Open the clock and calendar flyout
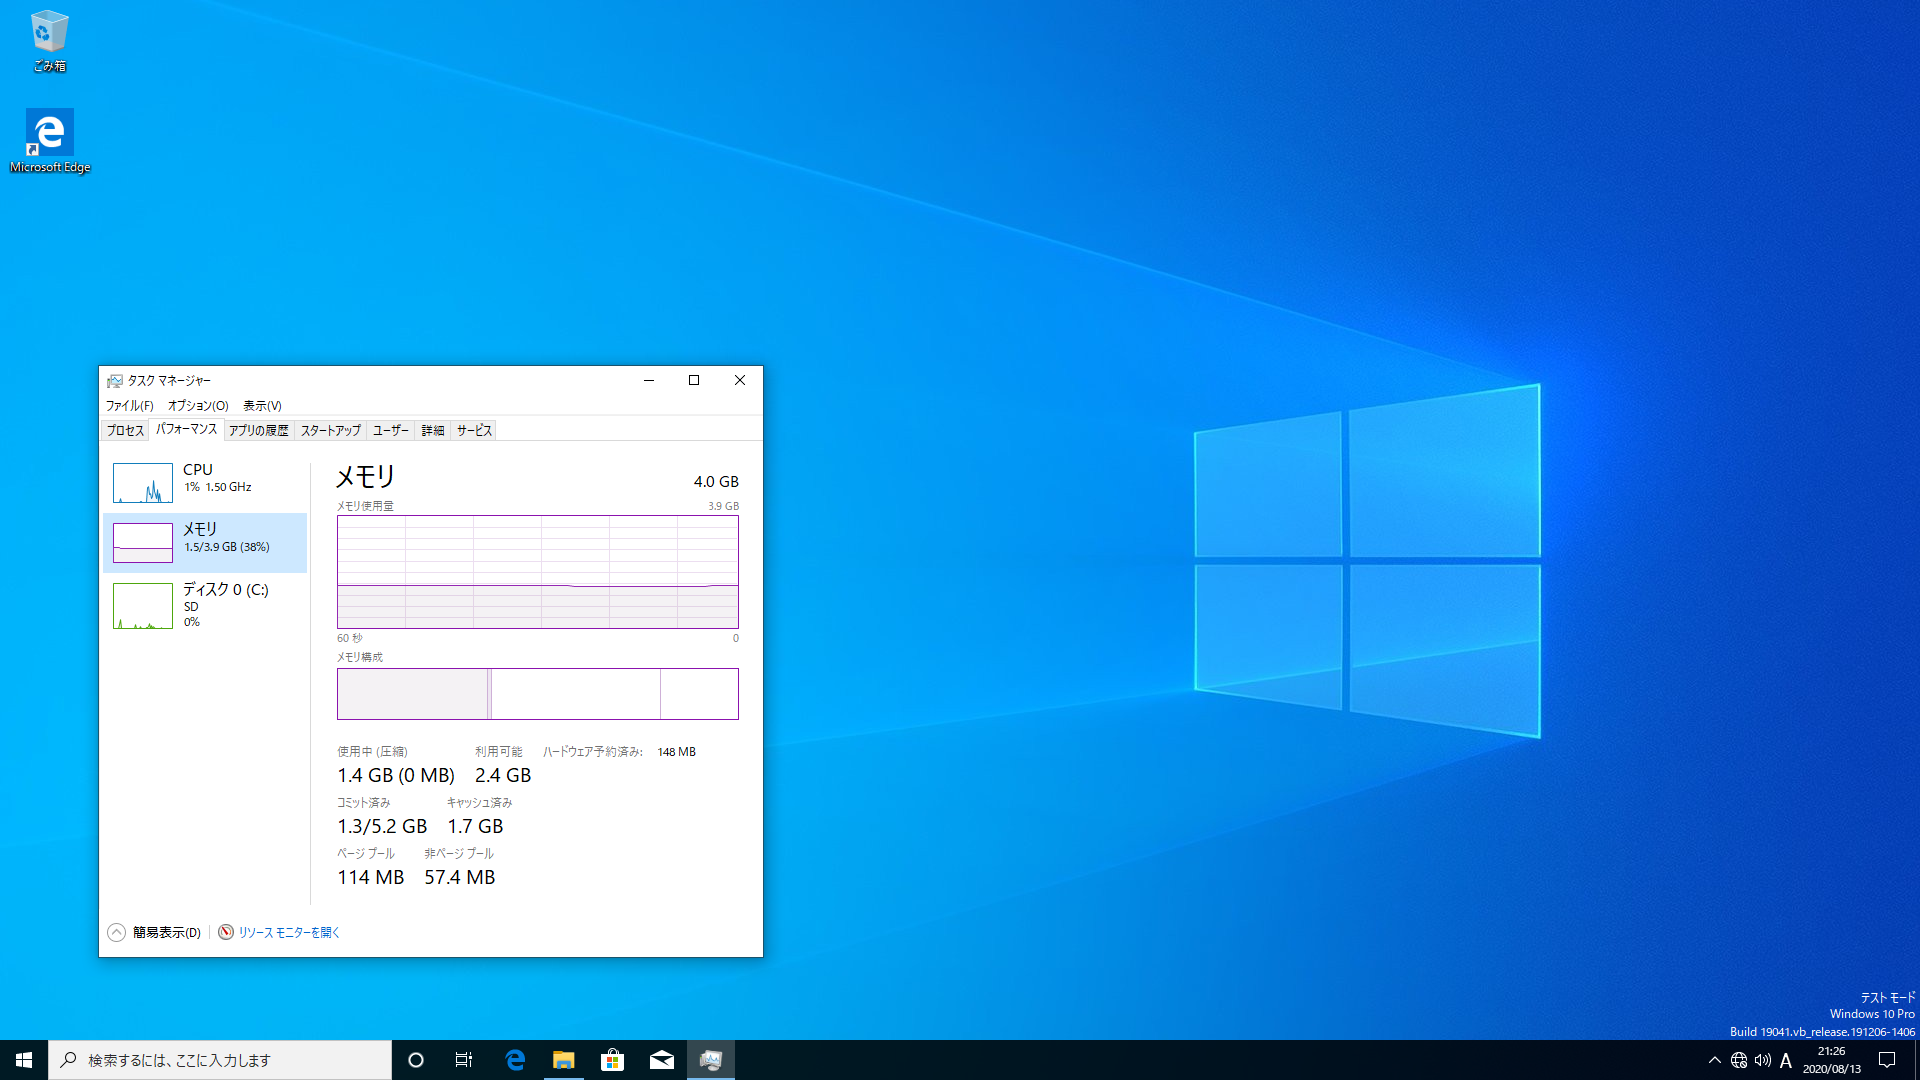 point(1832,1060)
